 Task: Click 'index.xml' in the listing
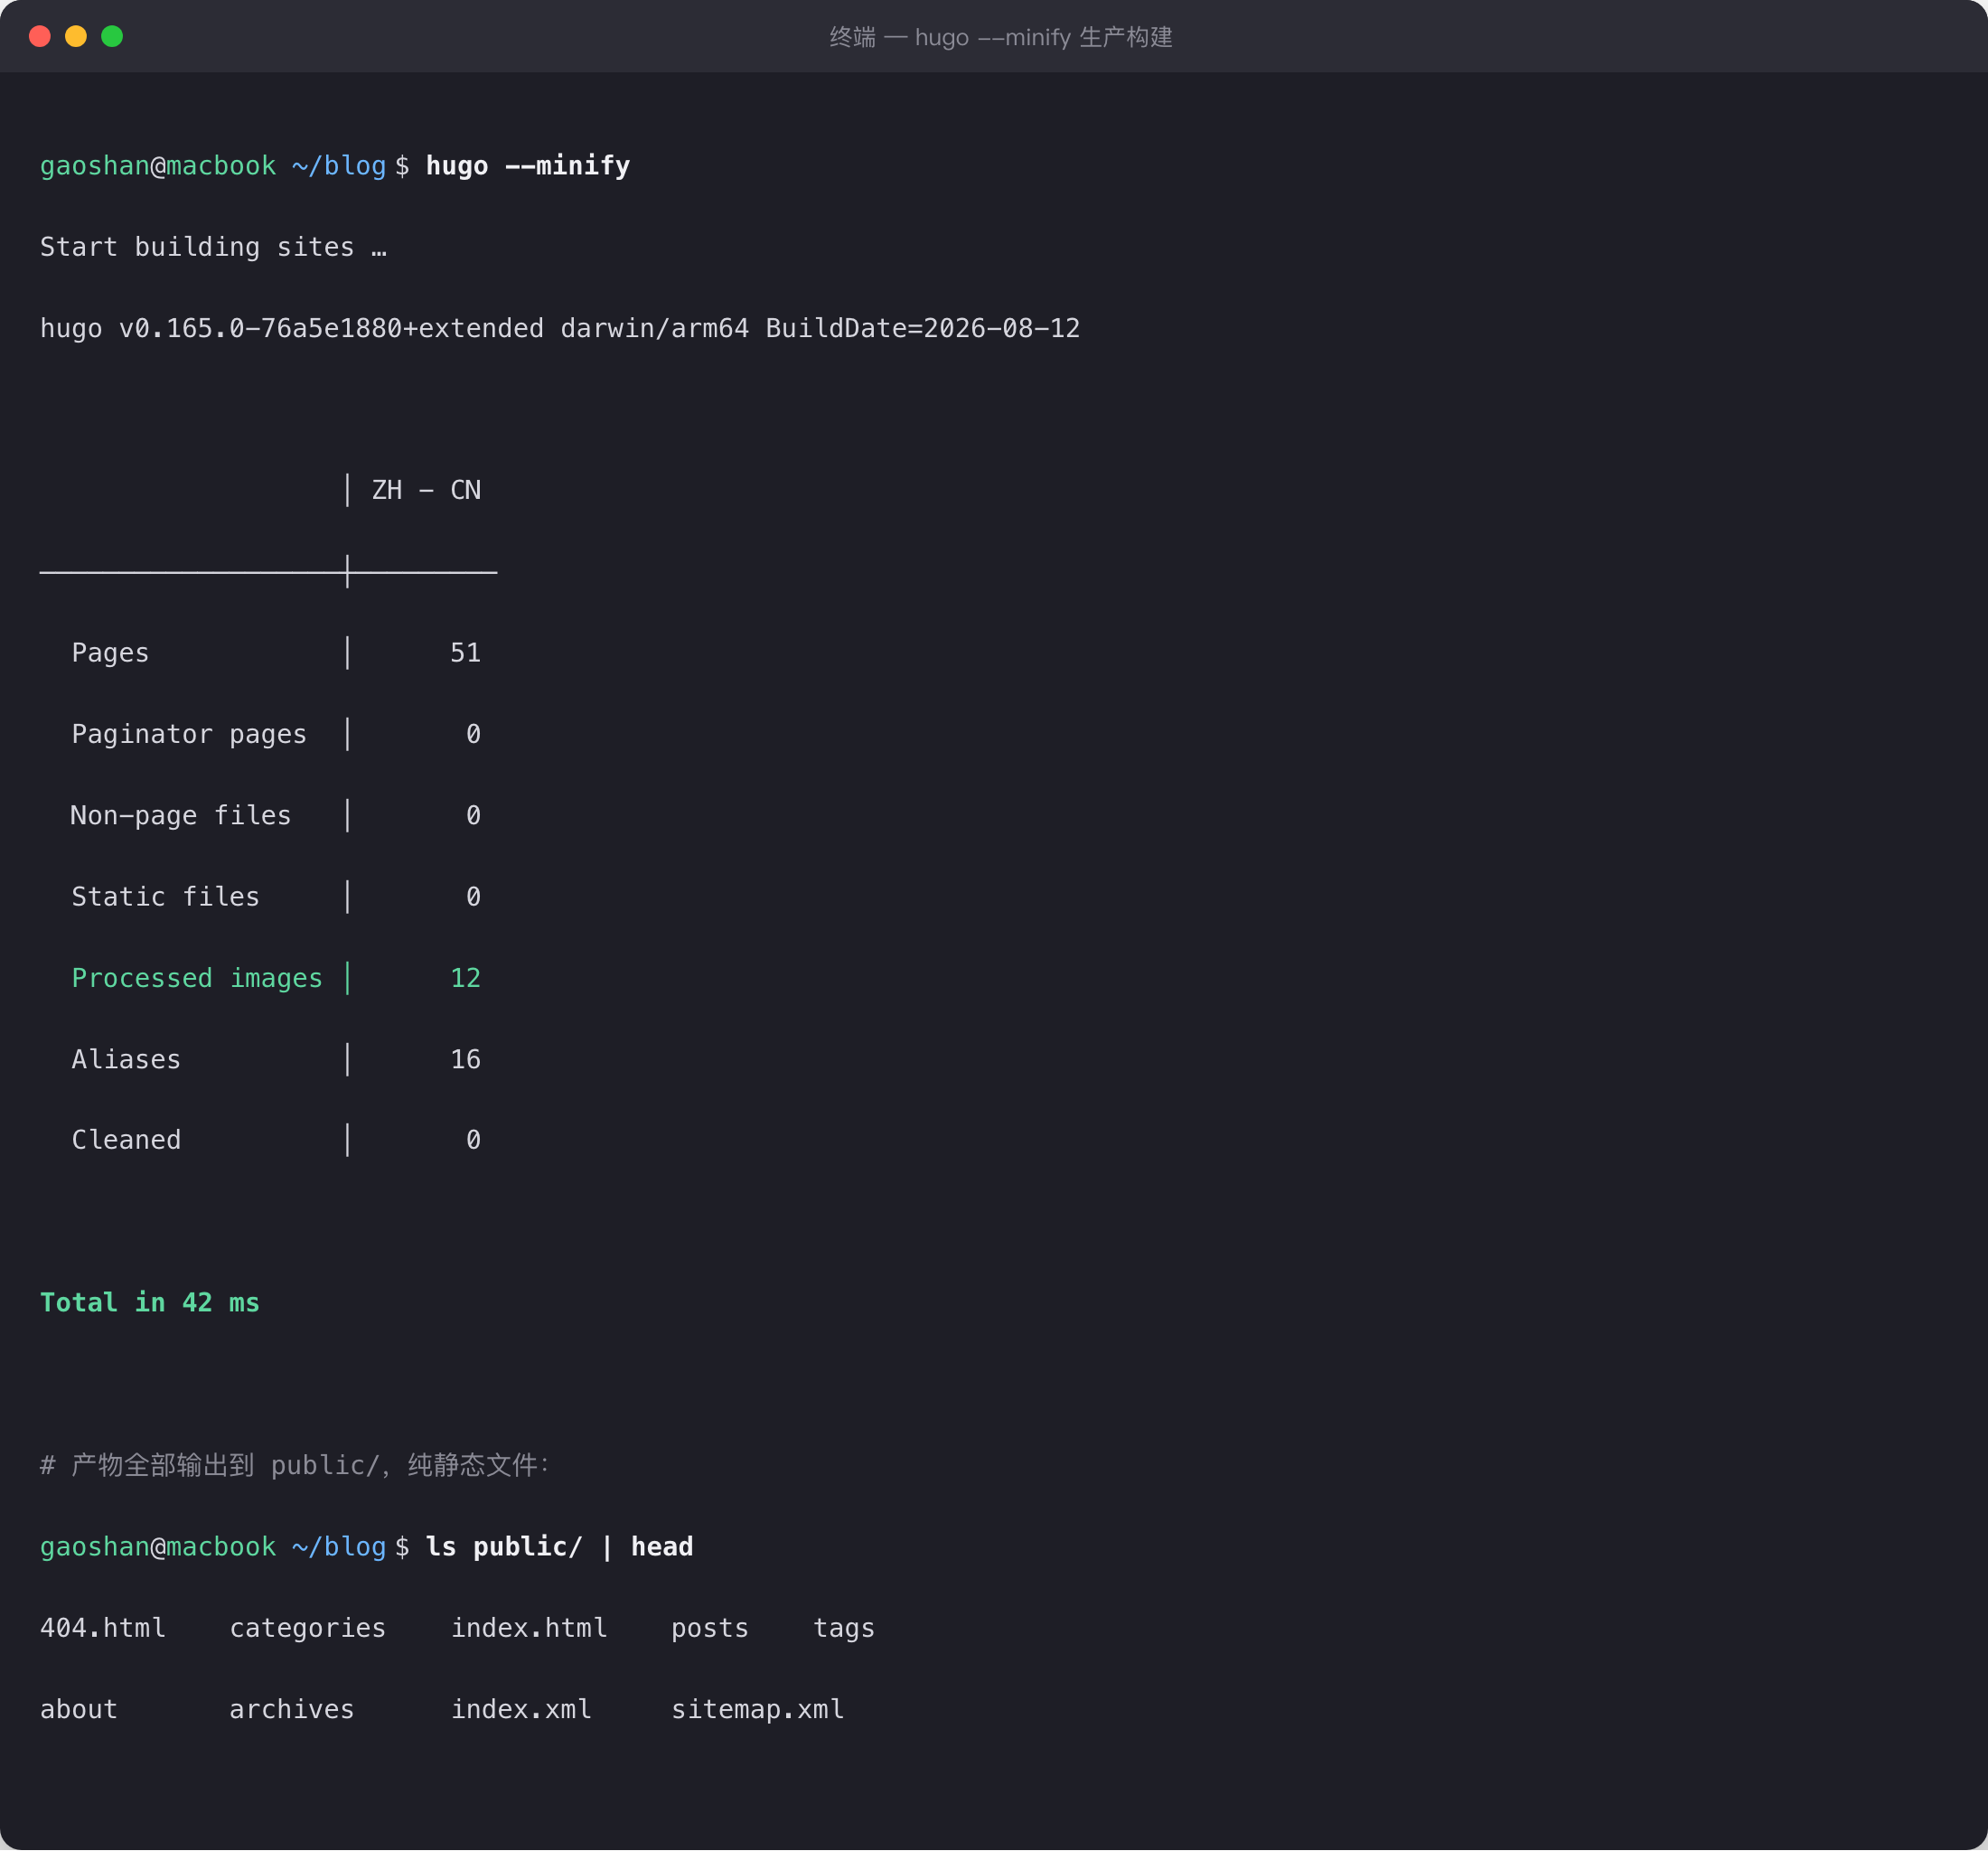tap(521, 1710)
